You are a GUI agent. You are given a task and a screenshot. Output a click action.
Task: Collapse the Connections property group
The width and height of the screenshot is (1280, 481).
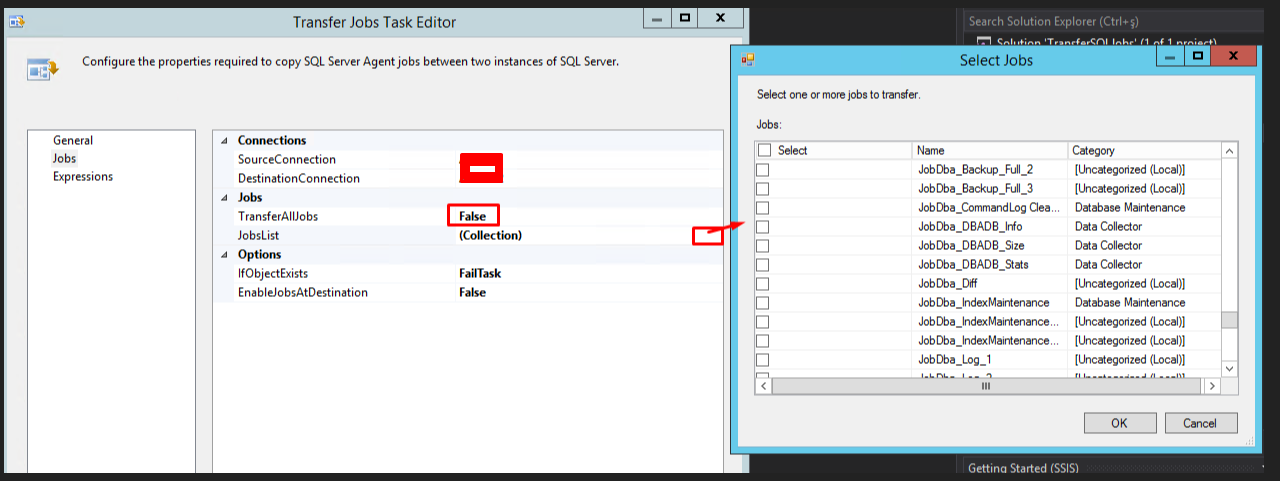224,141
